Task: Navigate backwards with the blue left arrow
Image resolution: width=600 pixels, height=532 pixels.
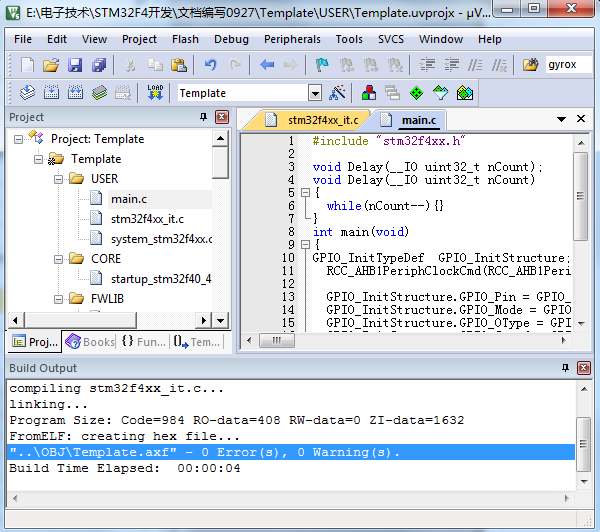Action: (x=267, y=65)
